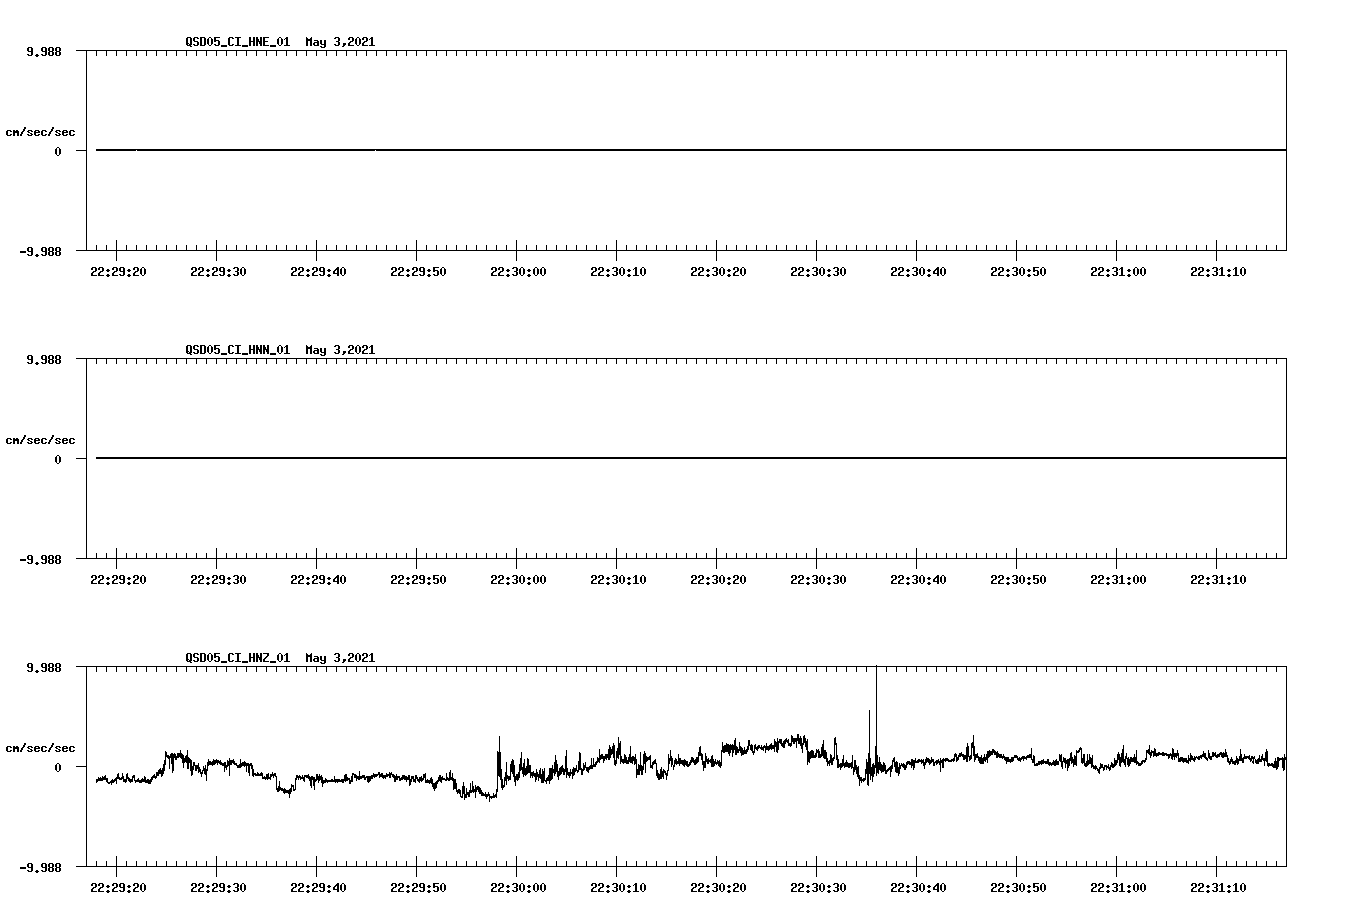Click the QSD05_CI_HNZ_01 channel label
This screenshot has height=924, width=1358.
point(236,658)
